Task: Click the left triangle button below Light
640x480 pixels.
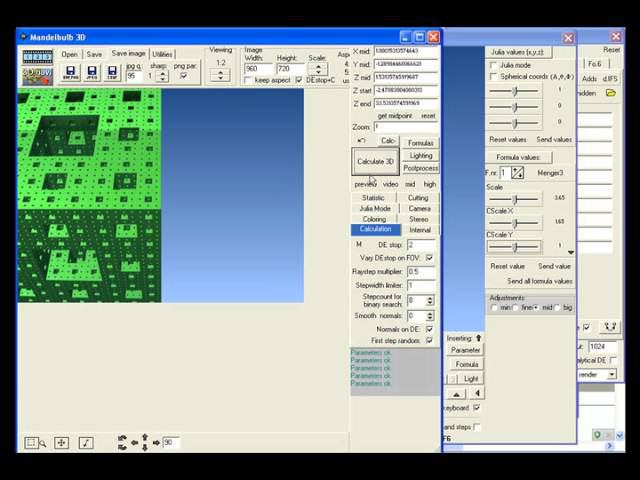Action: 477,394
